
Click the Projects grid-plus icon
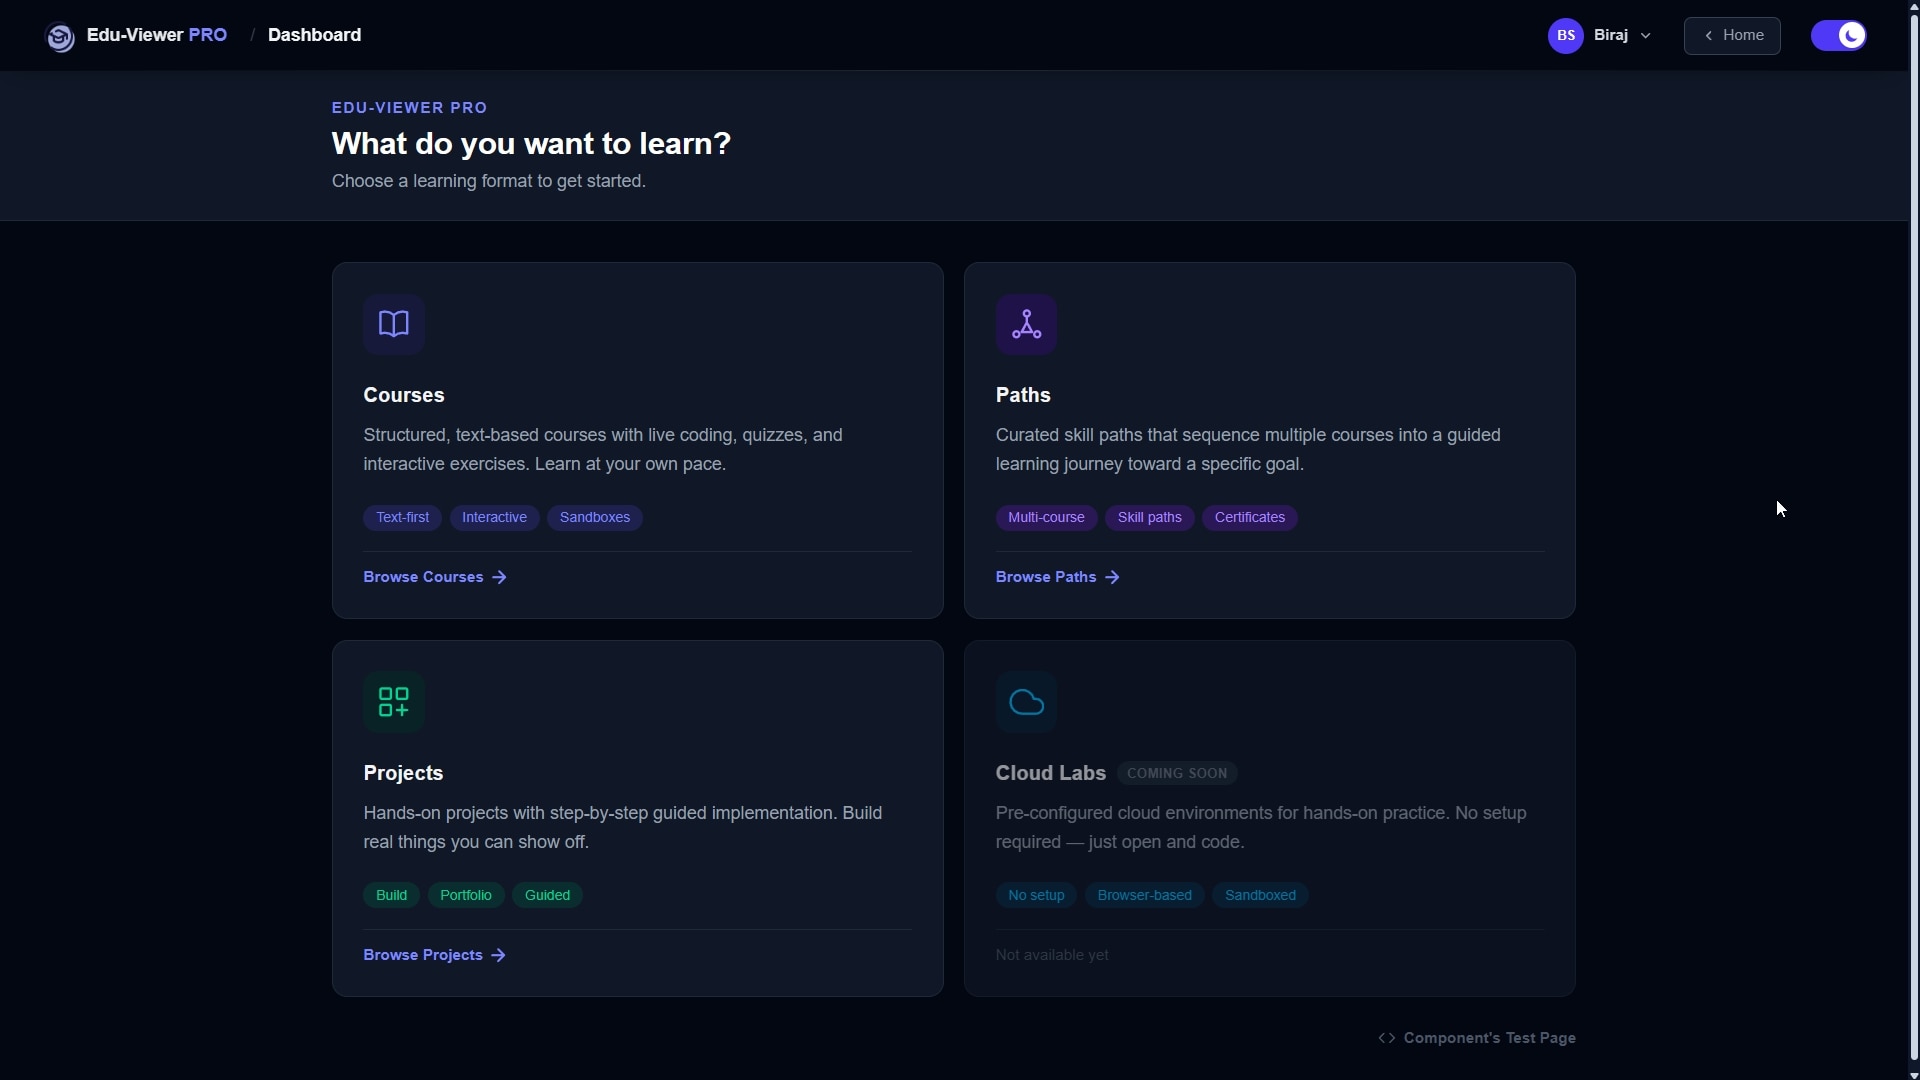394,702
